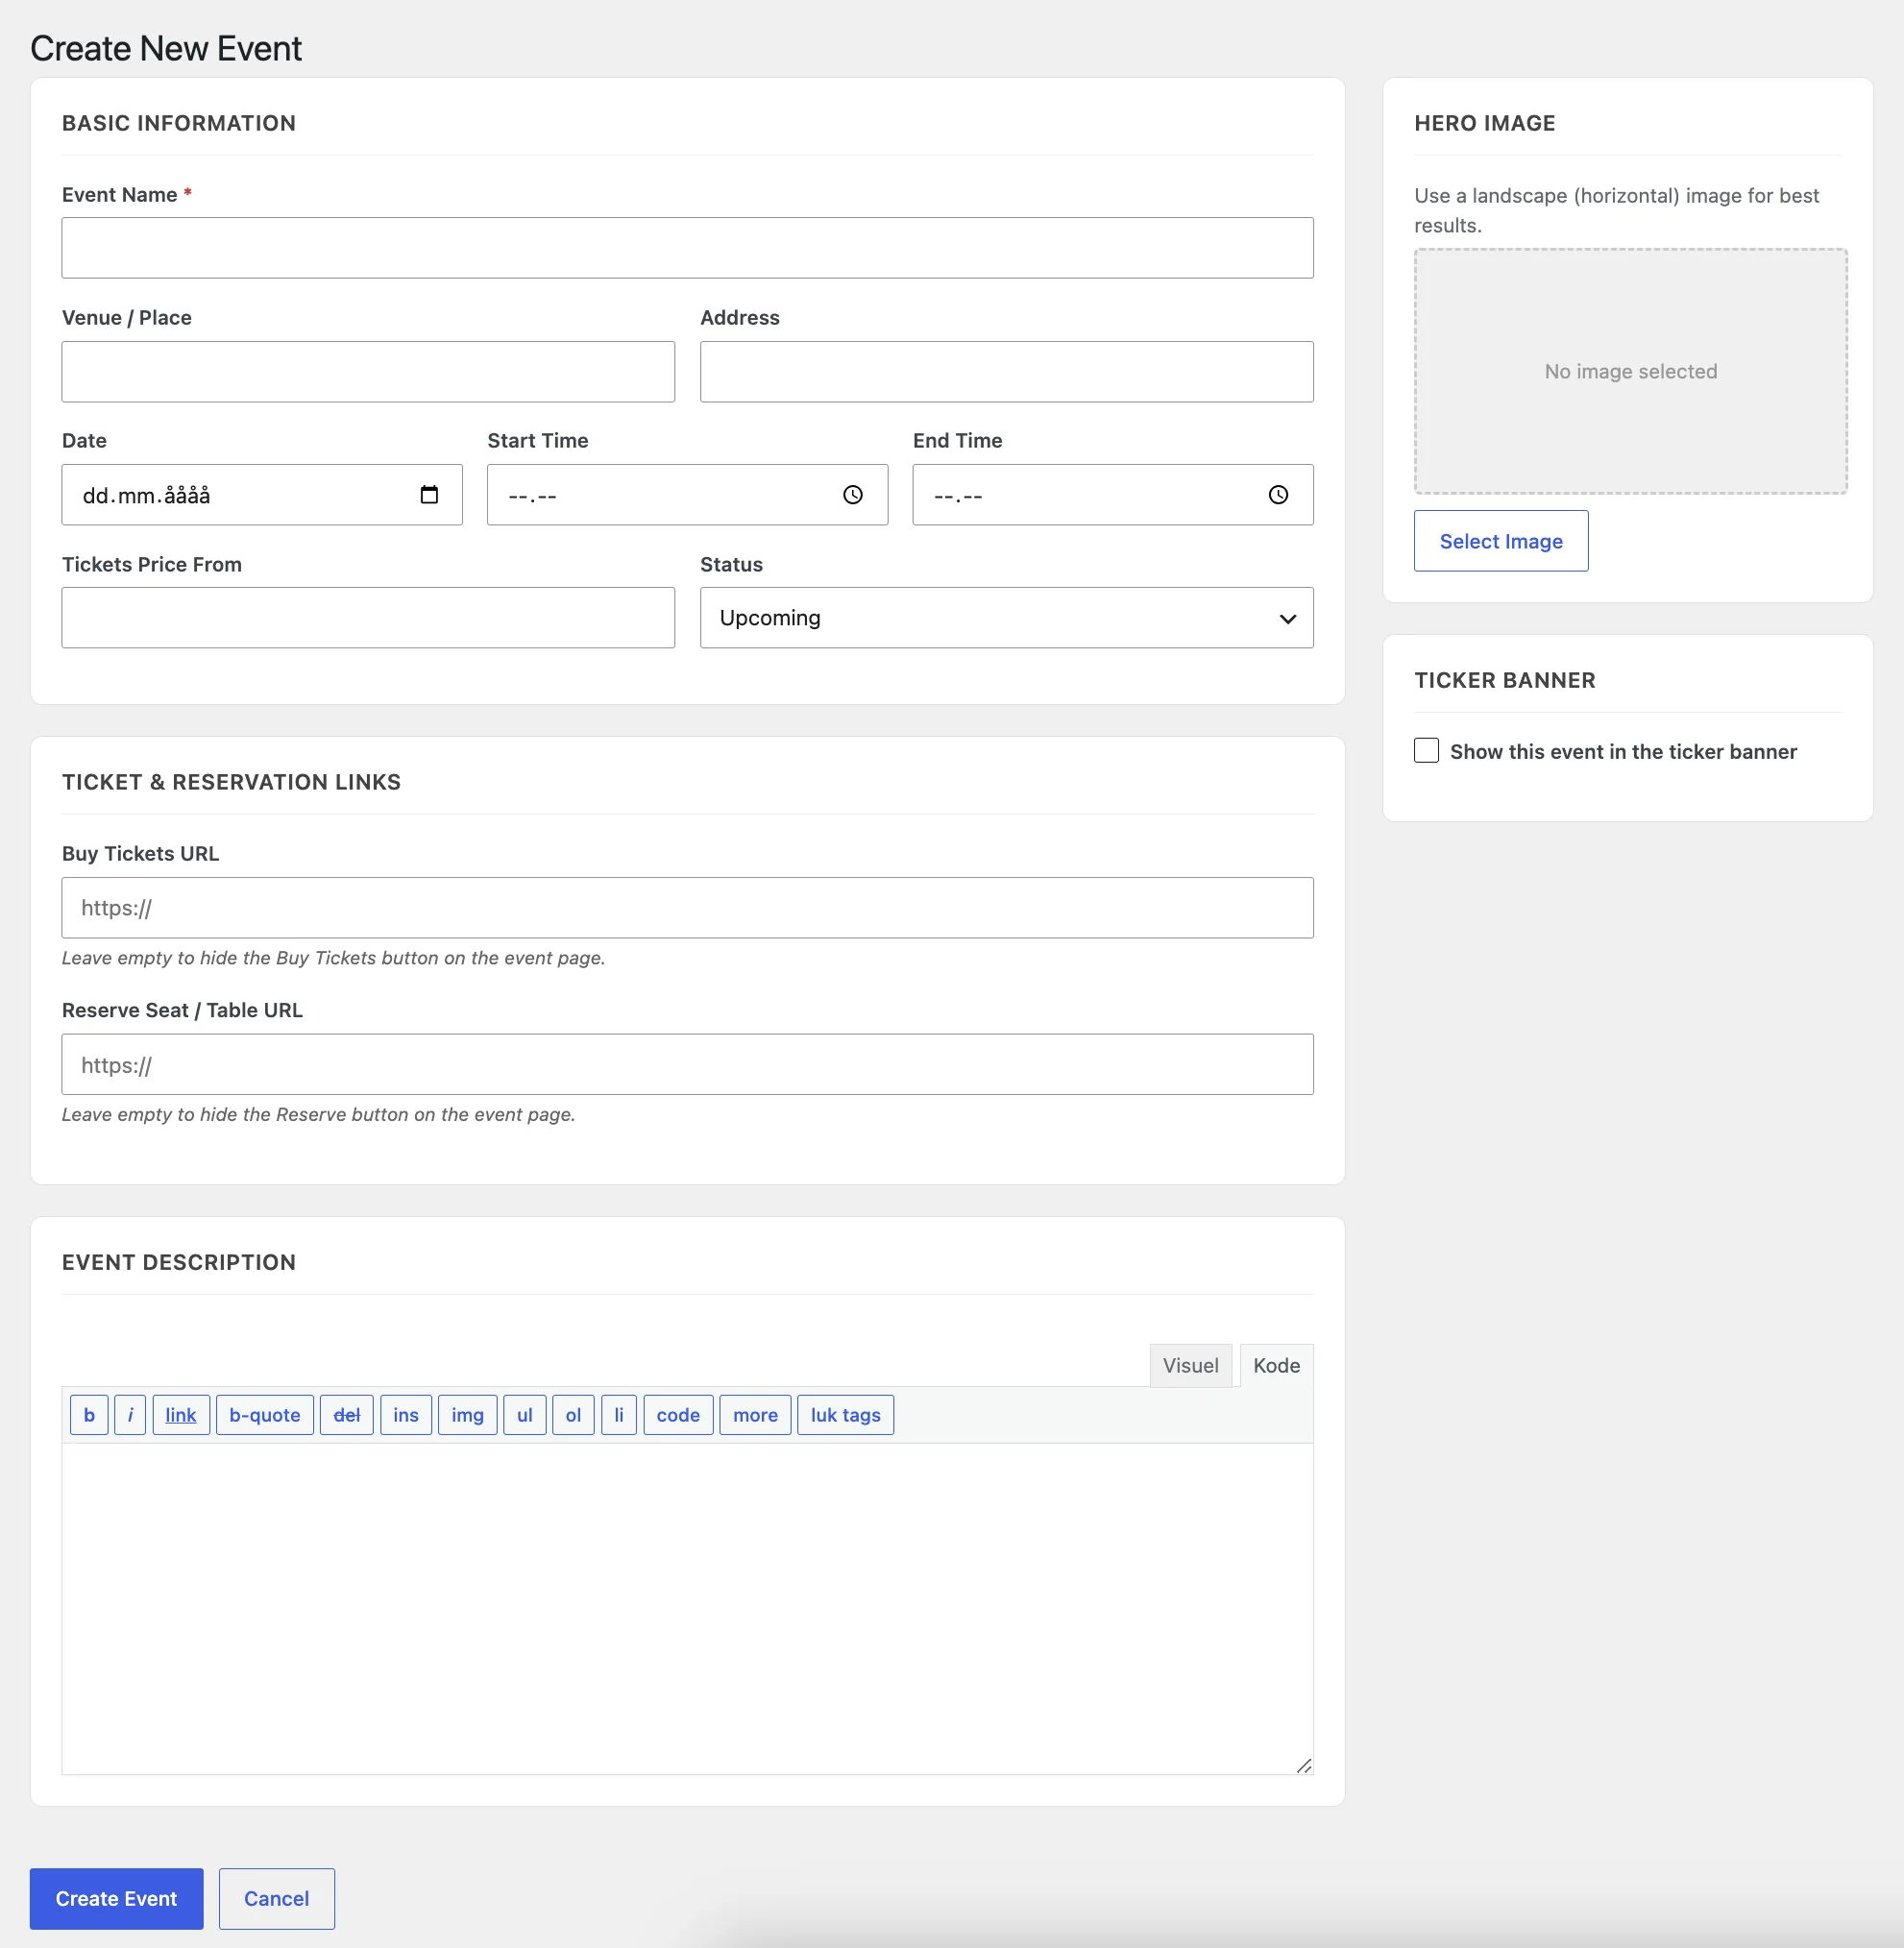
Task: Focus the Venue / Place field
Action: point(368,372)
